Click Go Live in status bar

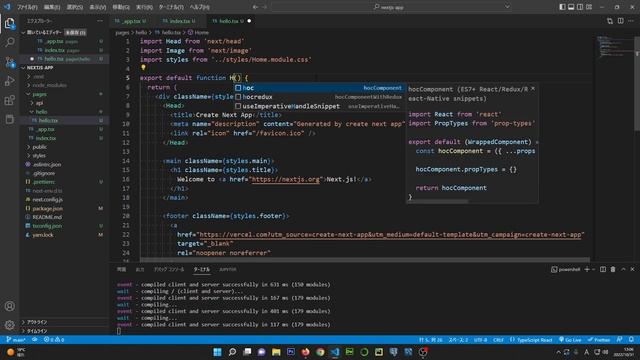(570, 340)
